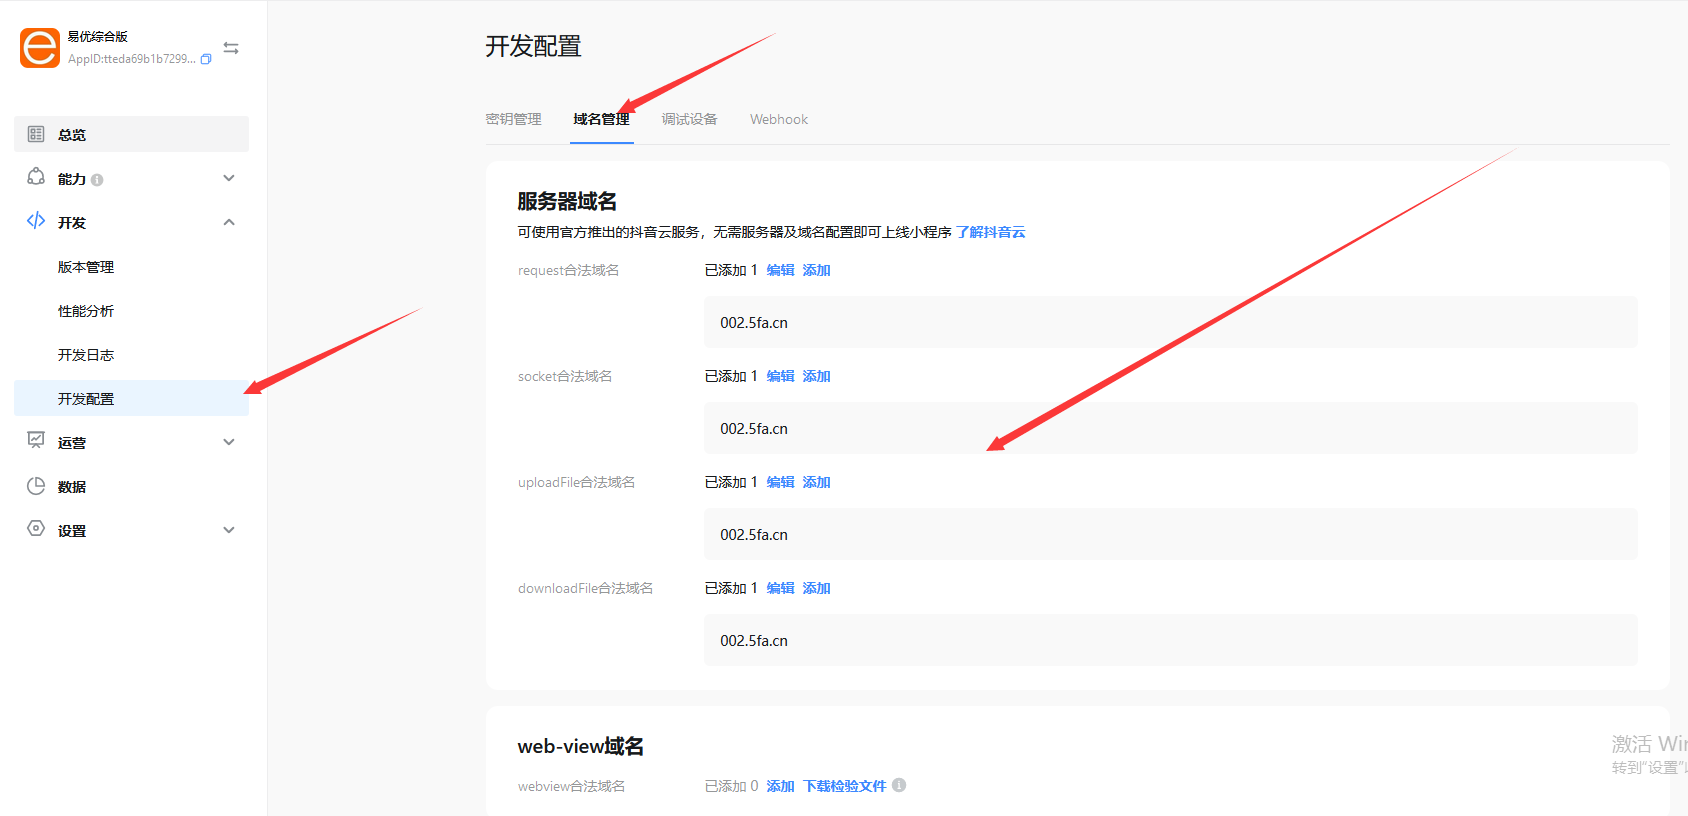Screen dimensions: 1688x816
Task: Switch to the 密钥管理 tab
Action: point(514,119)
